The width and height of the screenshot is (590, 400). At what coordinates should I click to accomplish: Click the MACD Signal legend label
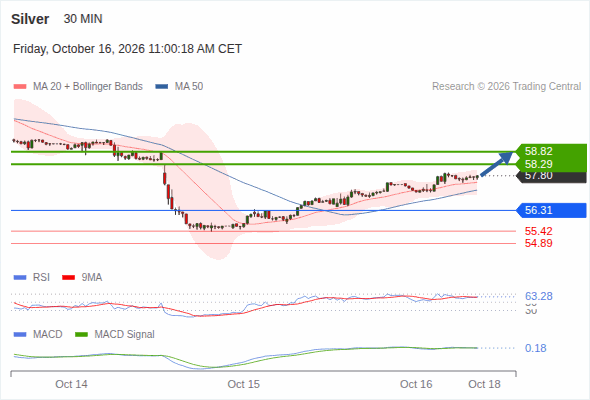(x=125, y=335)
